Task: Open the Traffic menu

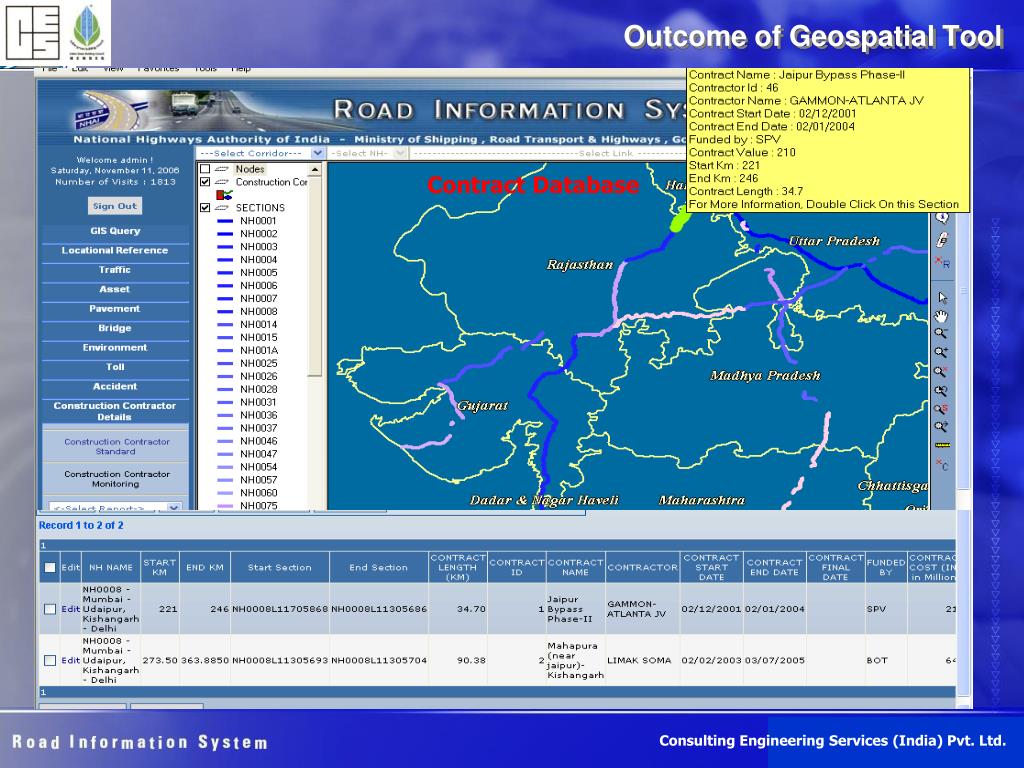Action: (115, 270)
